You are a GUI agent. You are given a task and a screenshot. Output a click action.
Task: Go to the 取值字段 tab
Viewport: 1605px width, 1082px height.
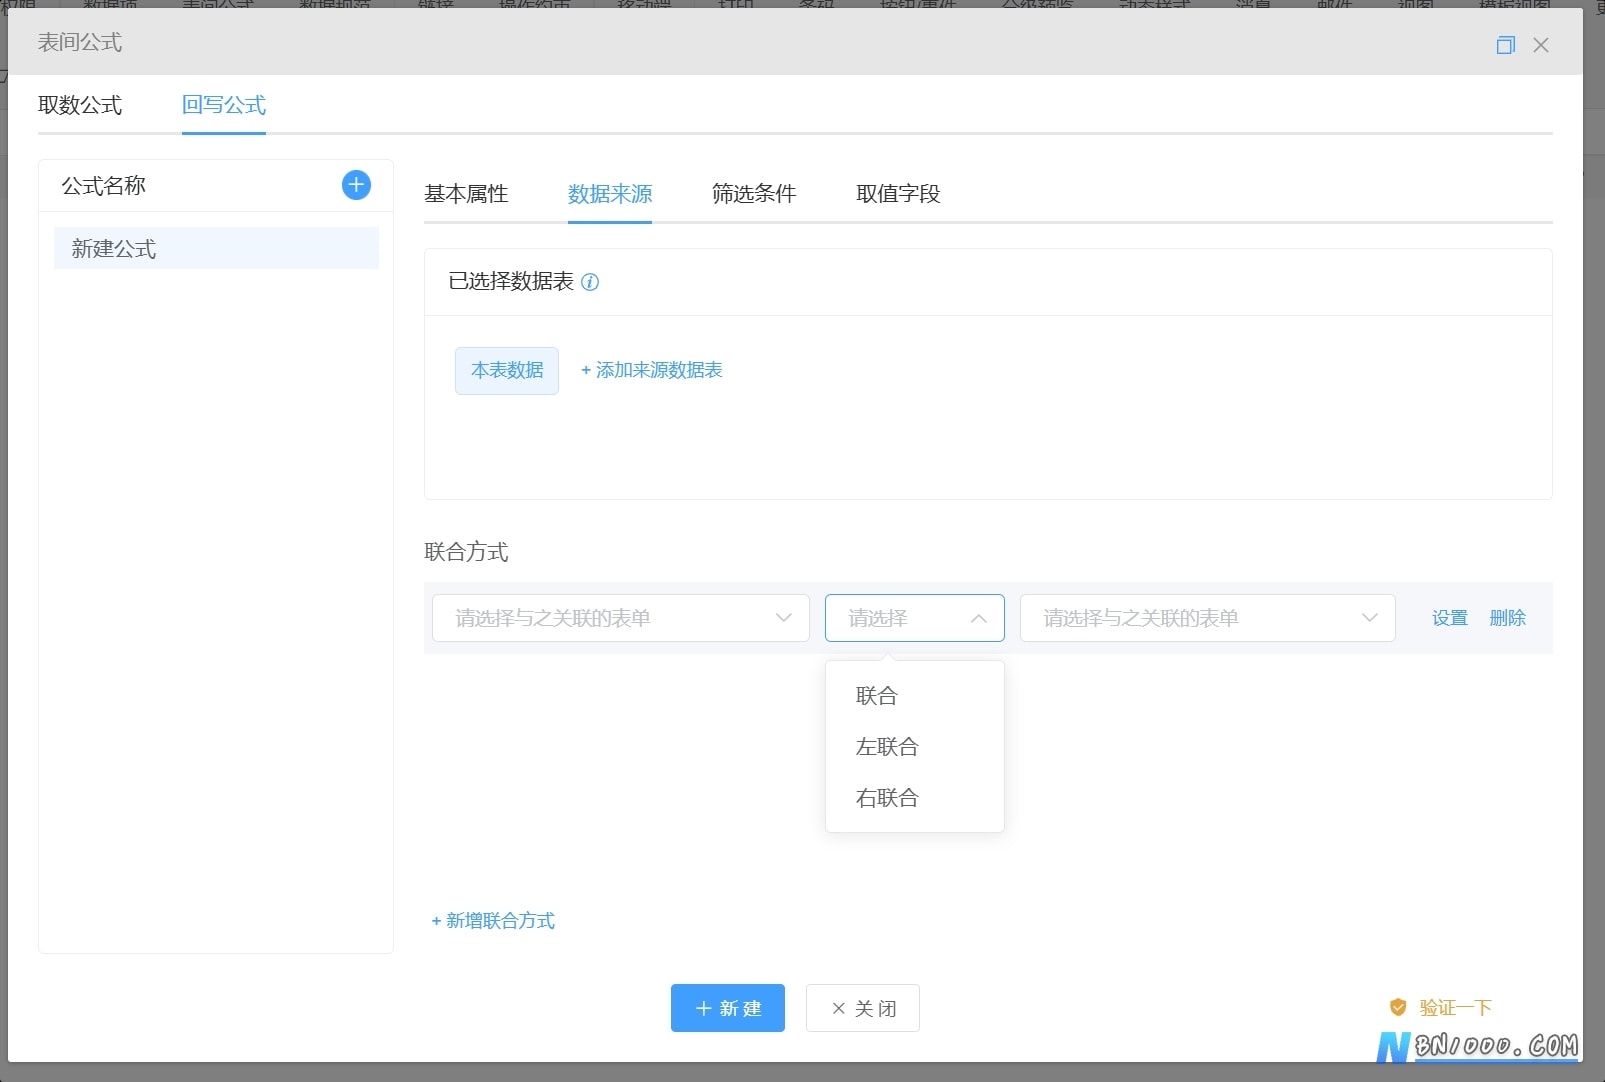898,194
